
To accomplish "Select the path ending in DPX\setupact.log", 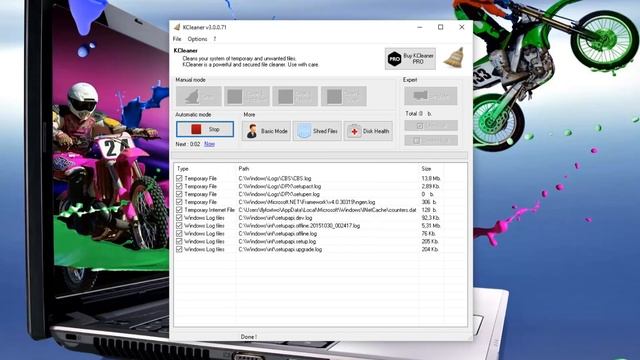I will click(280, 186).
